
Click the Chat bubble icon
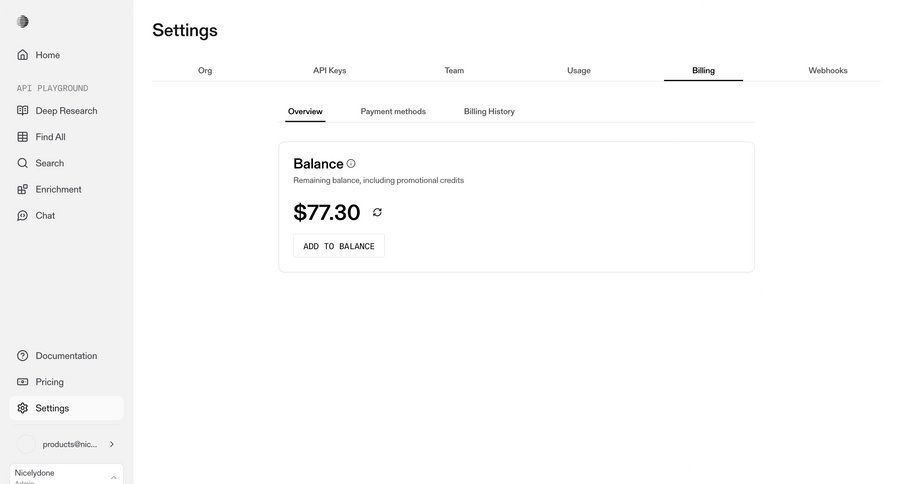pyautogui.click(x=23, y=215)
